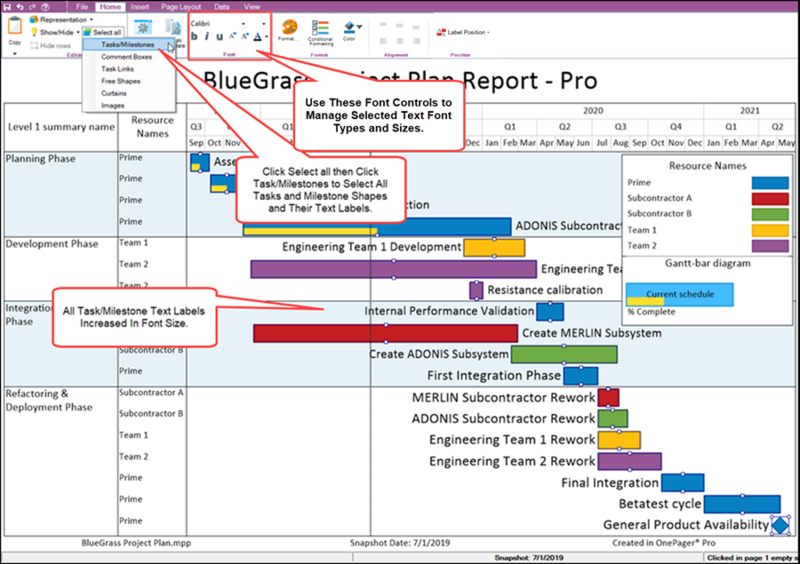The image size is (800, 564).
Task: Click the increase font size icon
Action: click(x=244, y=36)
